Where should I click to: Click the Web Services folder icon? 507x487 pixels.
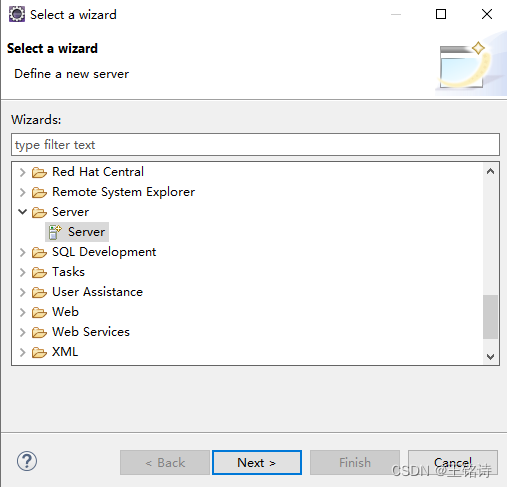point(39,332)
